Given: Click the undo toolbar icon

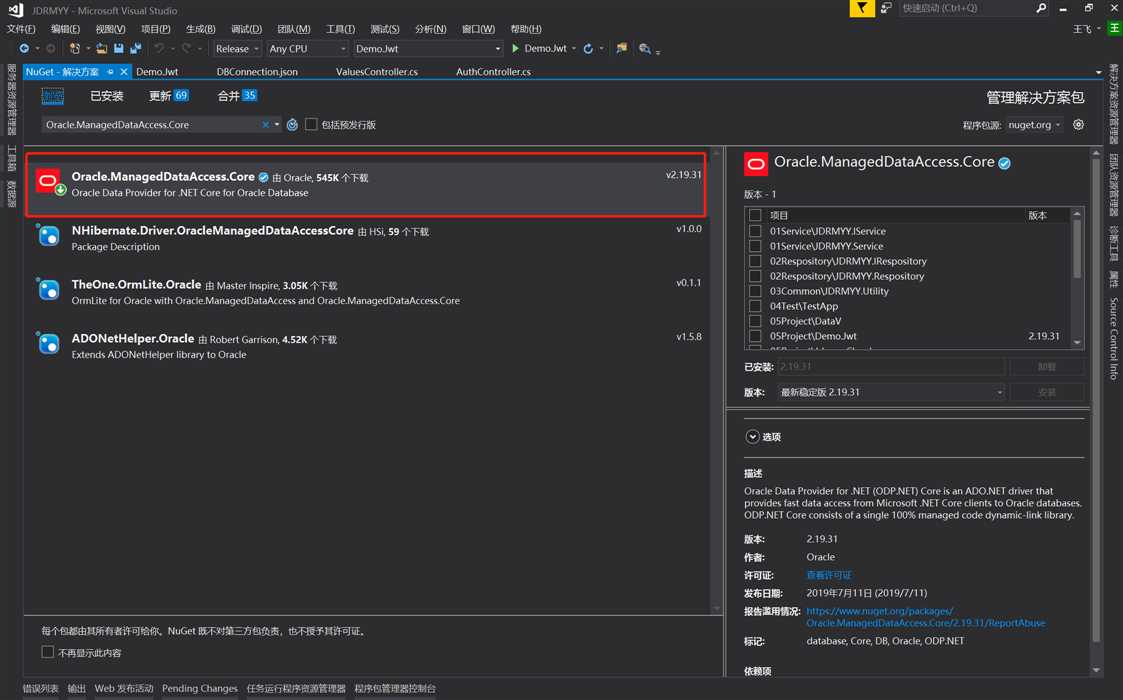Looking at the screenshot, I should pos(159,49).
